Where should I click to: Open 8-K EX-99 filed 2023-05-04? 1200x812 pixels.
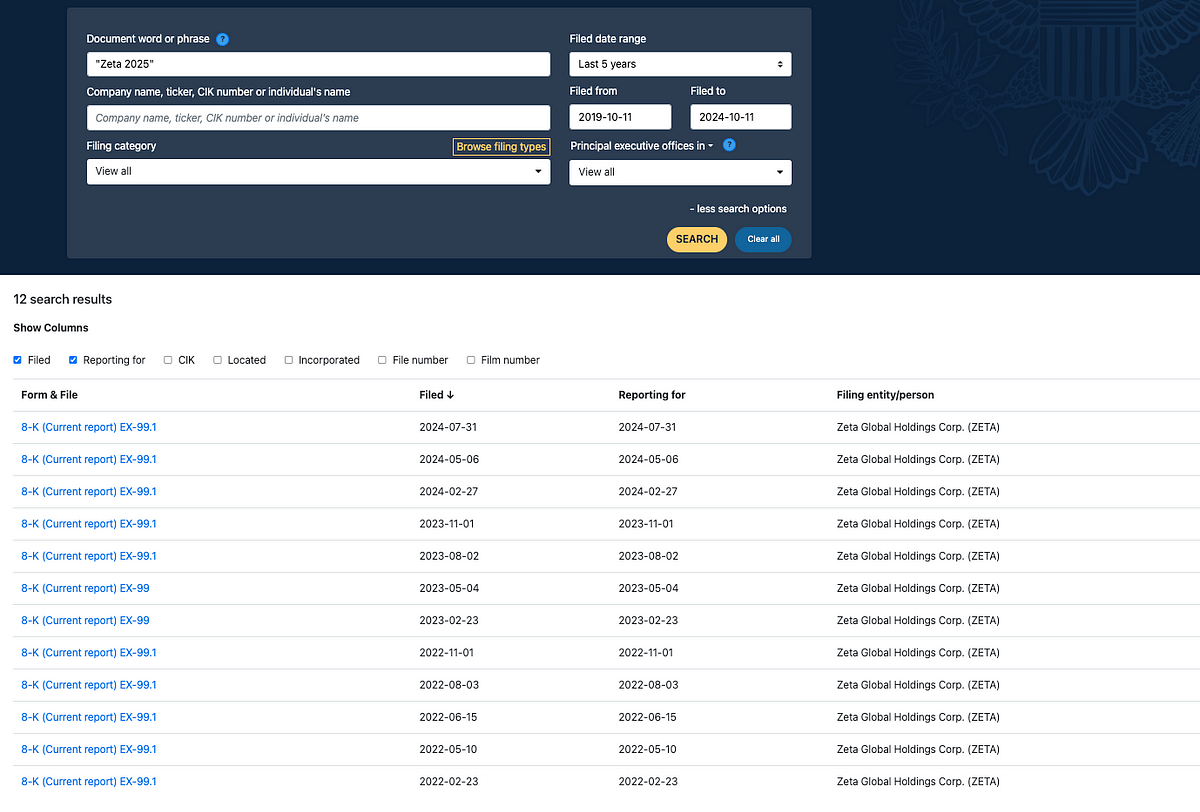click(x=85, y=588)
